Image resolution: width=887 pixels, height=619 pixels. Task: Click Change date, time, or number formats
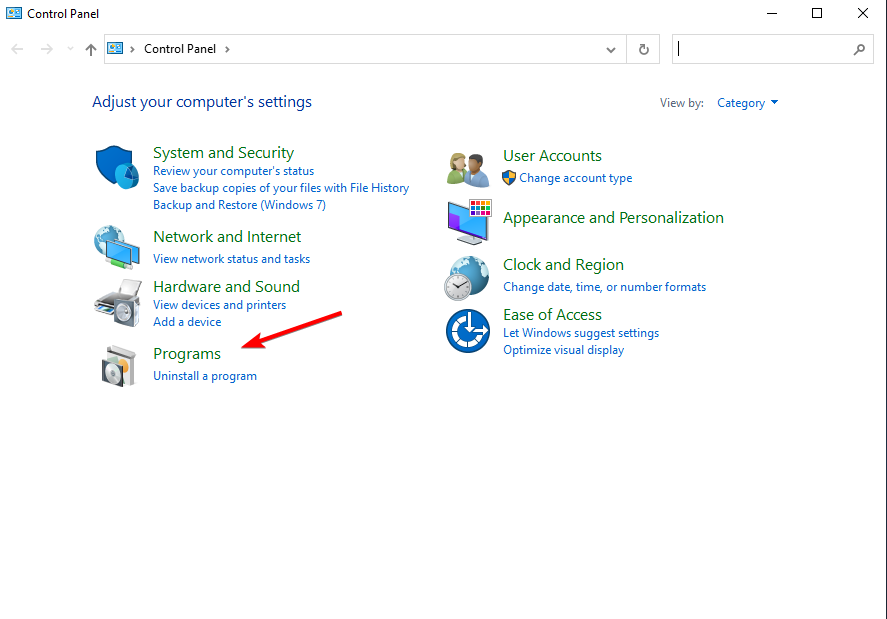pyautogui.click(x=605, y=287)
